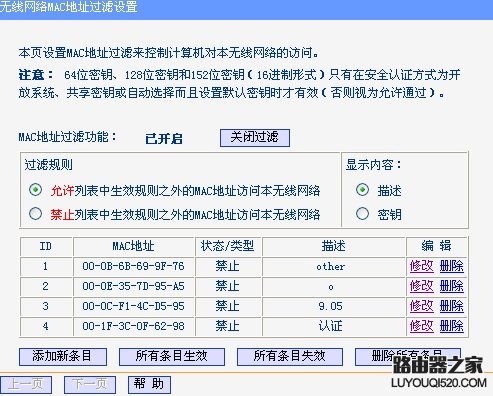493x396 pixels.
Task: Click the description cell '9.05'
Action: click(334, 306)
